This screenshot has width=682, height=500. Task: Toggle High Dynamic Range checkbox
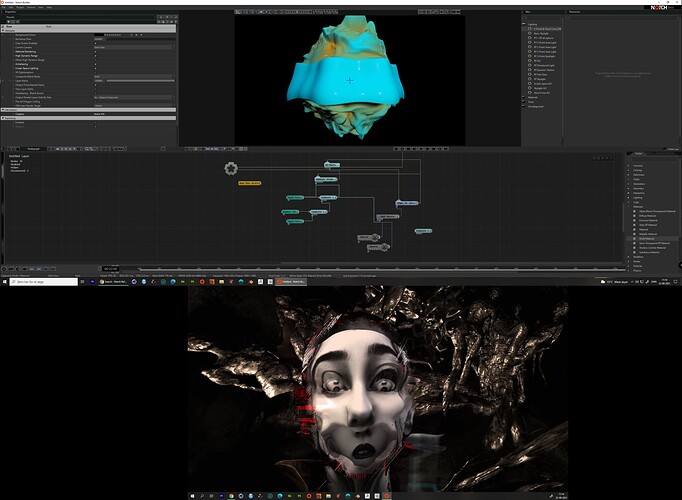click(x=96, y=56)
